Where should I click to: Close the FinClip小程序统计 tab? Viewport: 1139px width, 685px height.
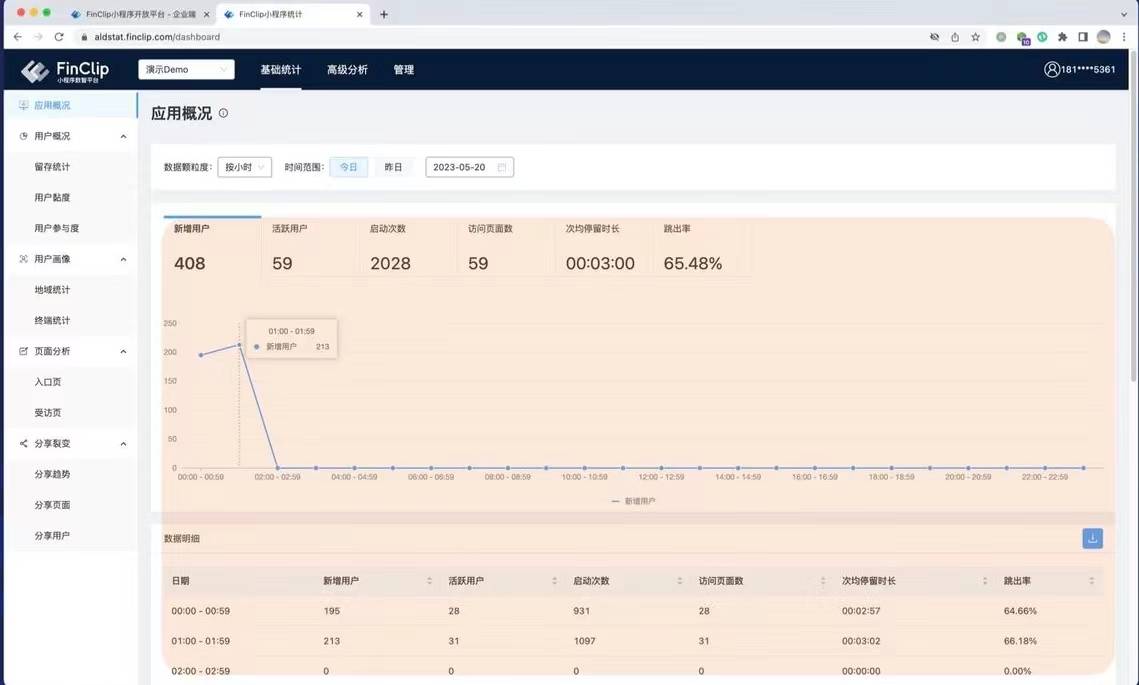tap(360, 15)
